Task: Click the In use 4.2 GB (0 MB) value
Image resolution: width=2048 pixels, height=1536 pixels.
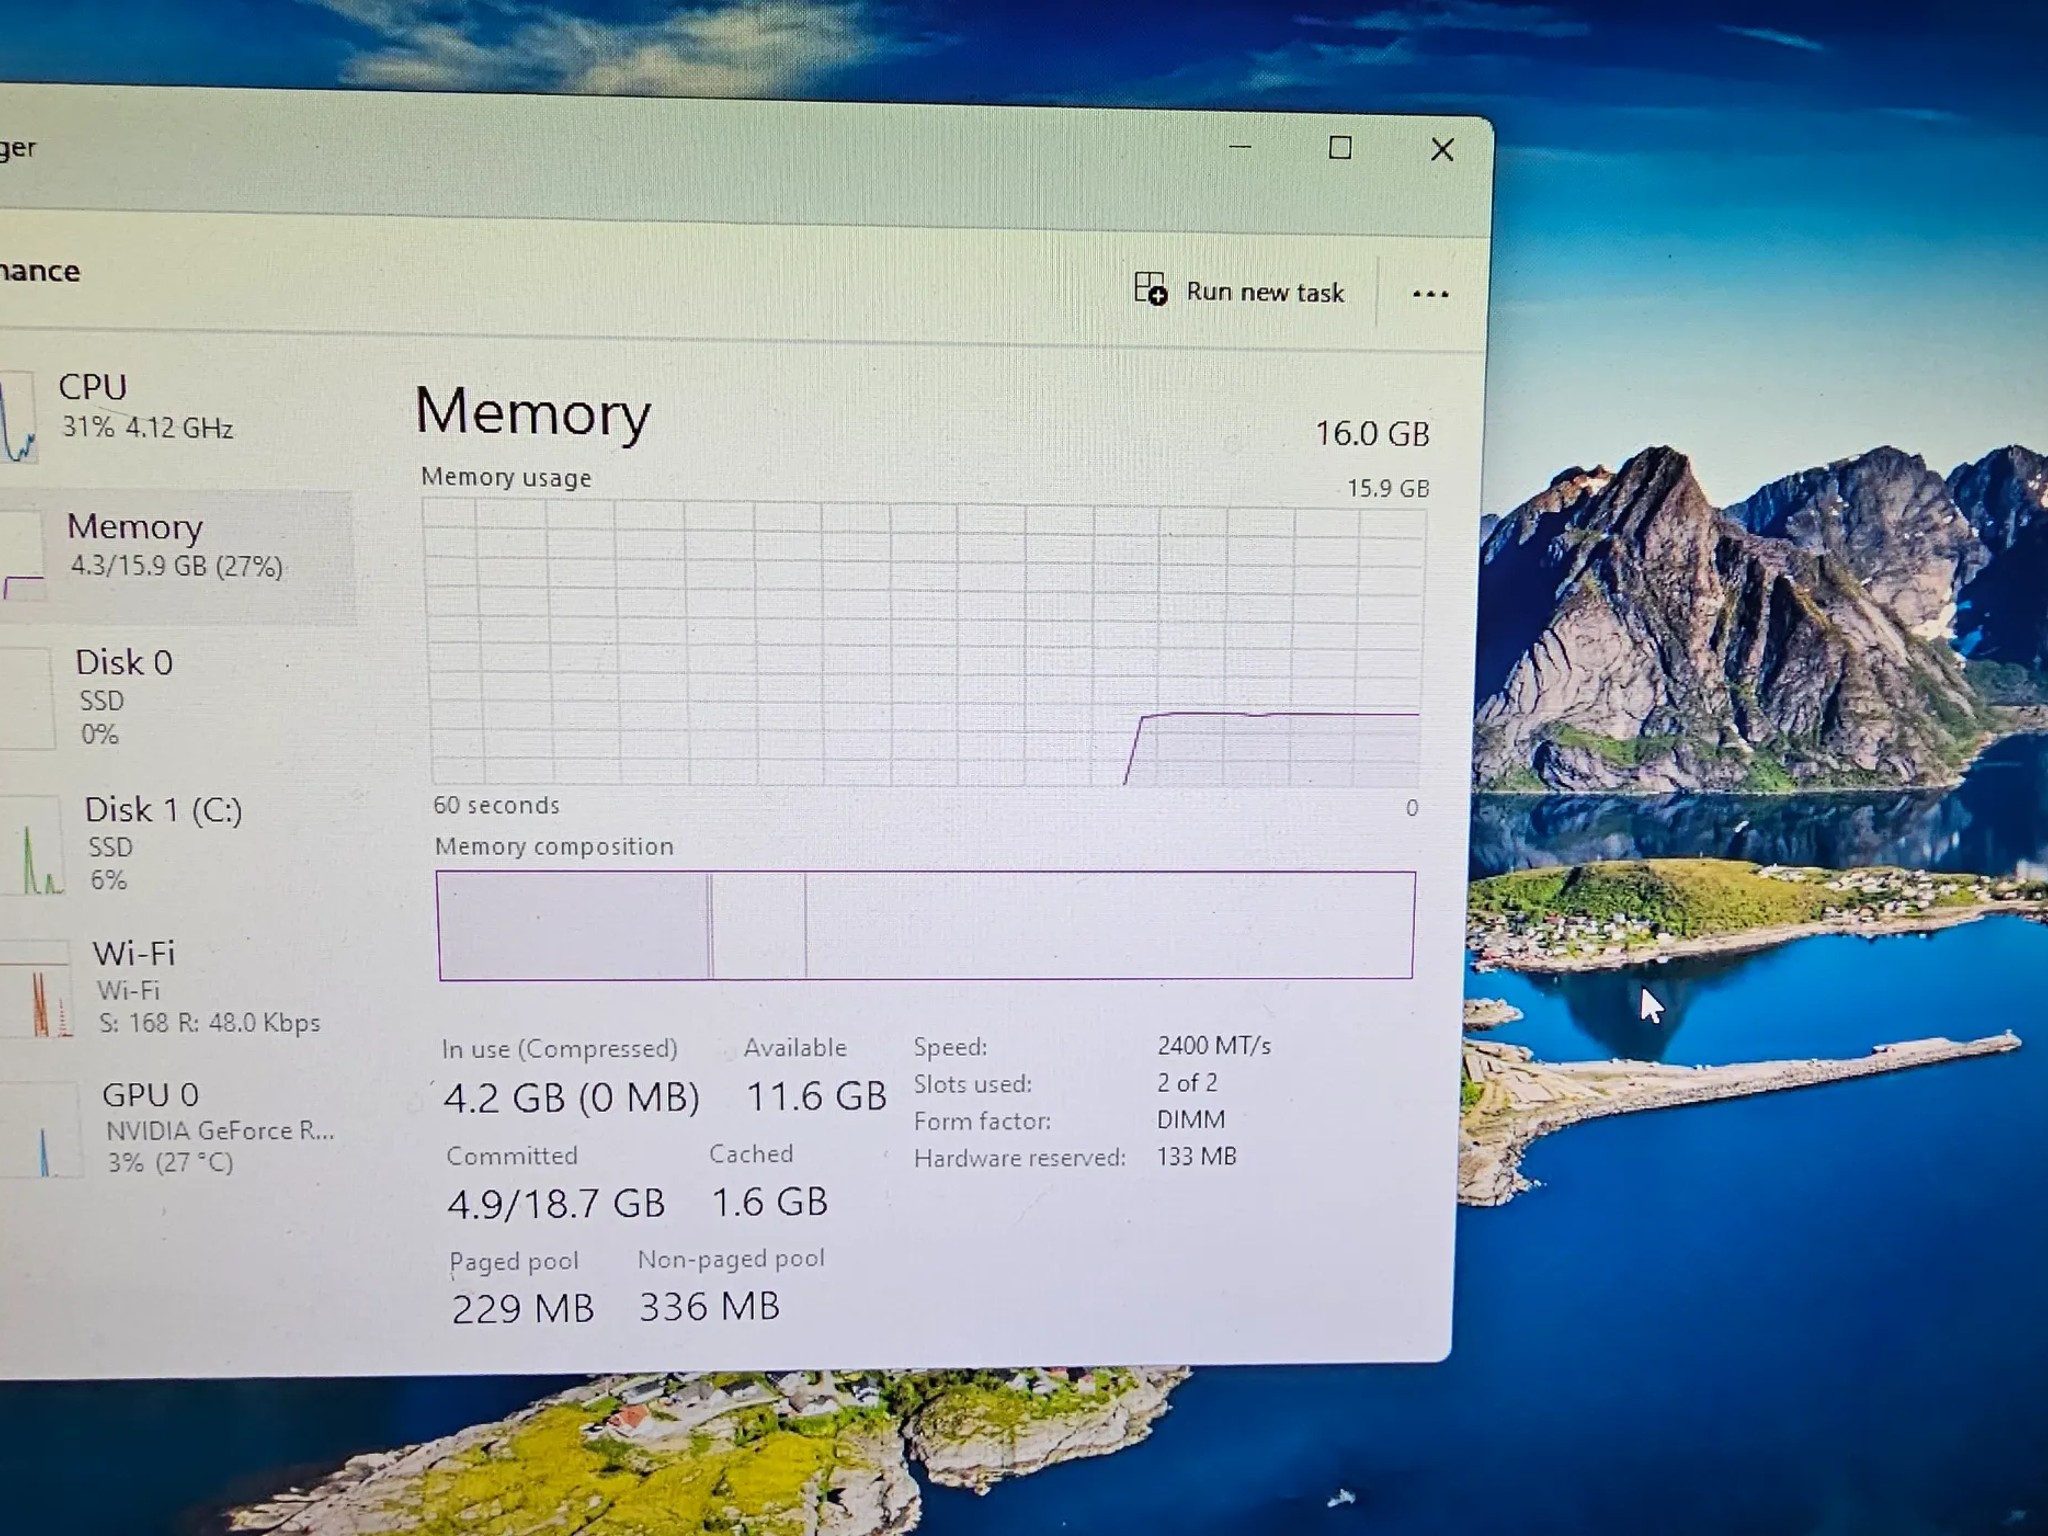Action: pyautogui.click(x=571, y=1098)
